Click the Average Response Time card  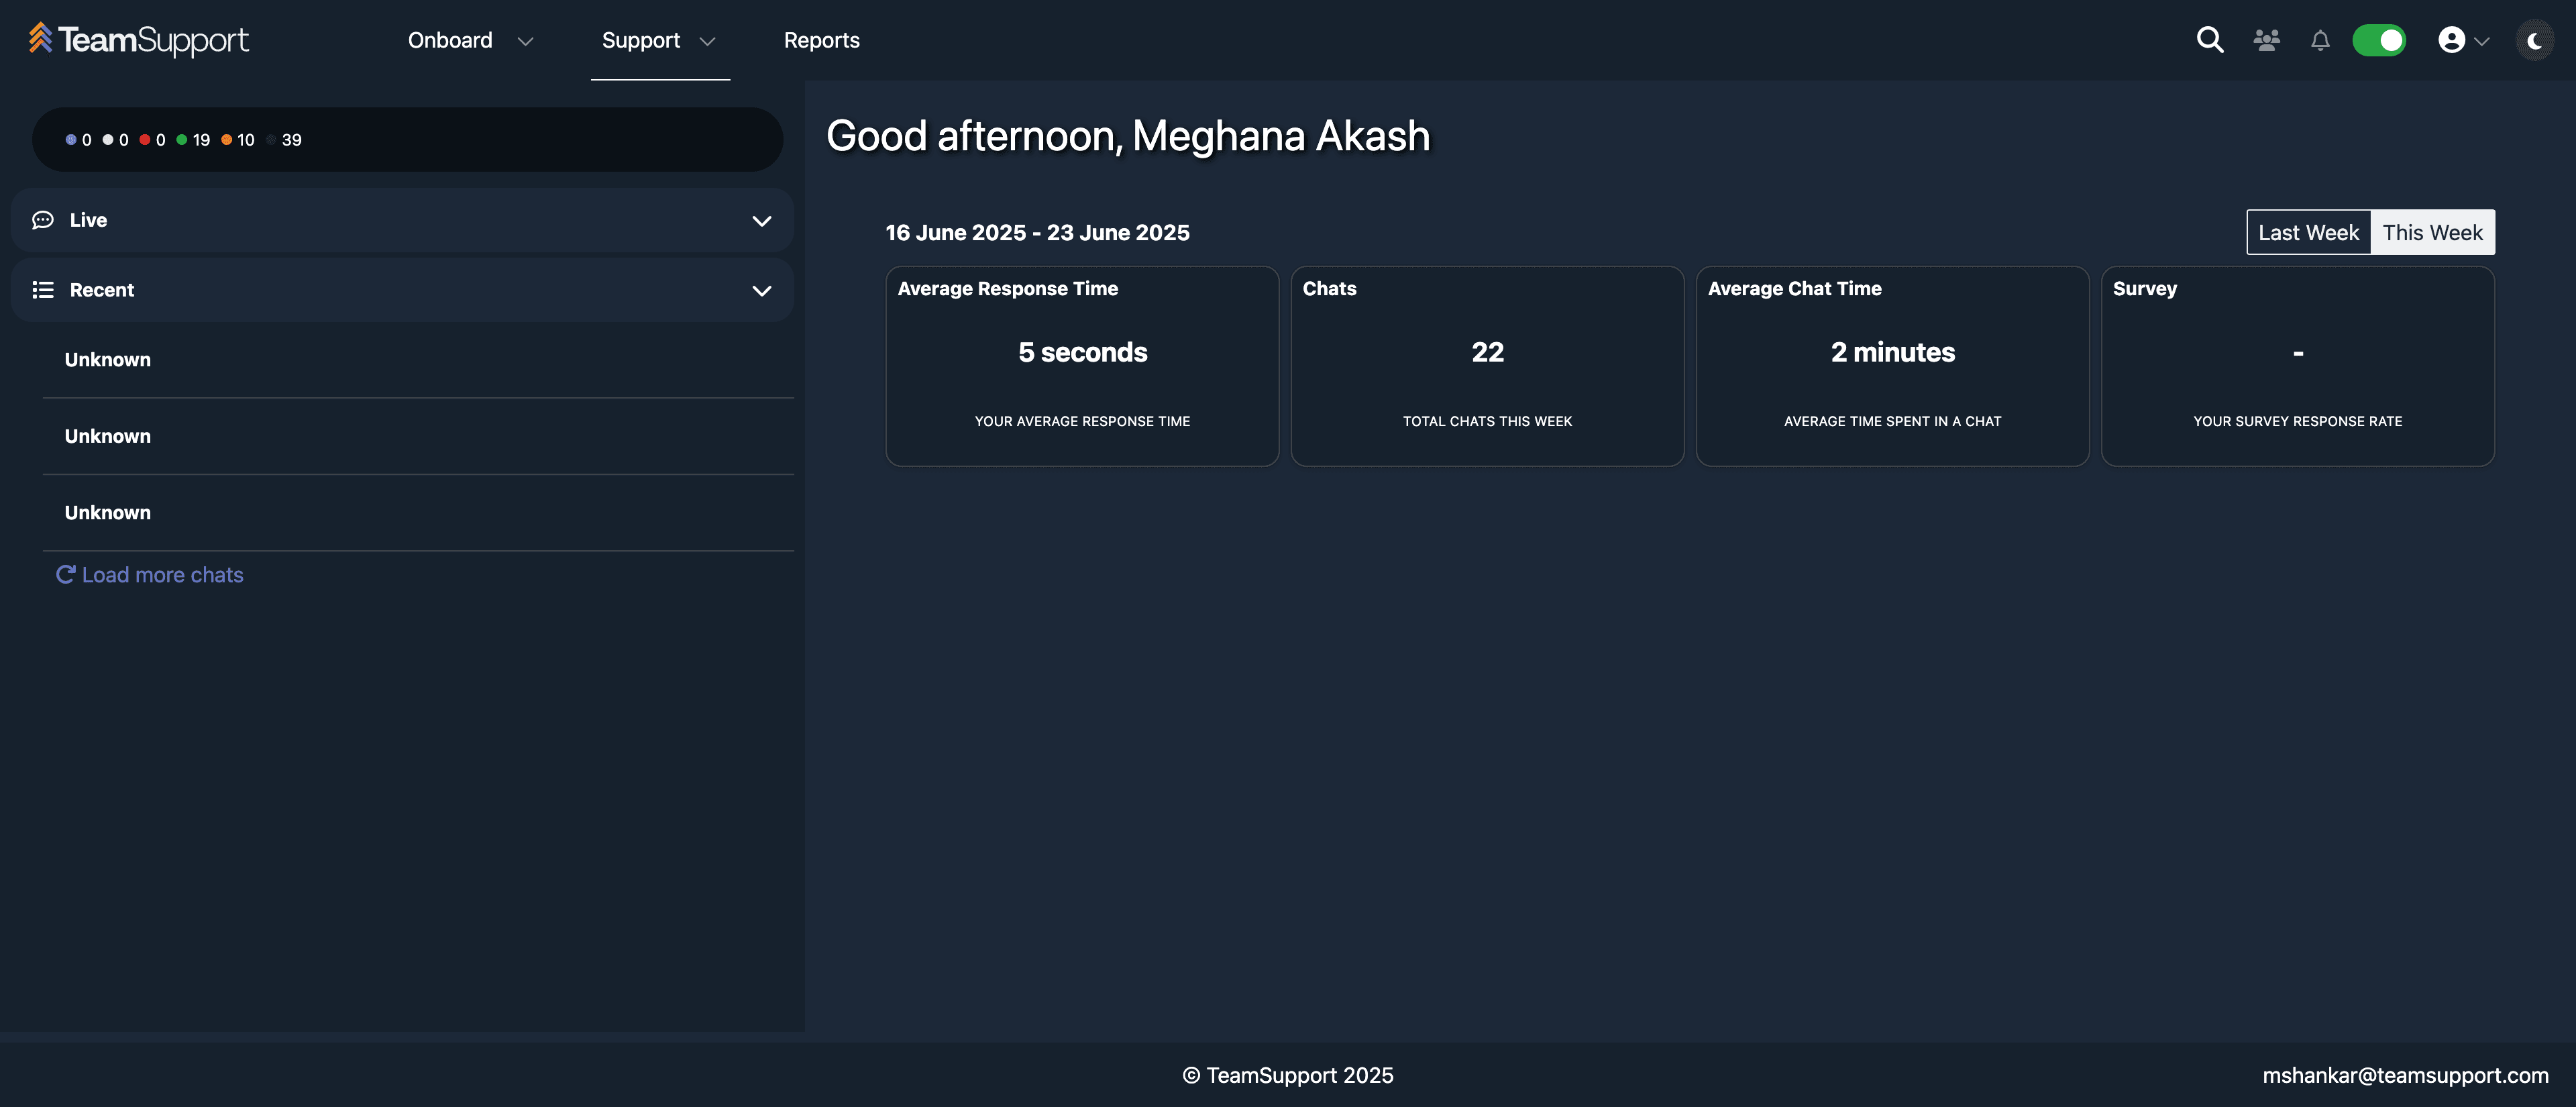[x=1082, y=366]
